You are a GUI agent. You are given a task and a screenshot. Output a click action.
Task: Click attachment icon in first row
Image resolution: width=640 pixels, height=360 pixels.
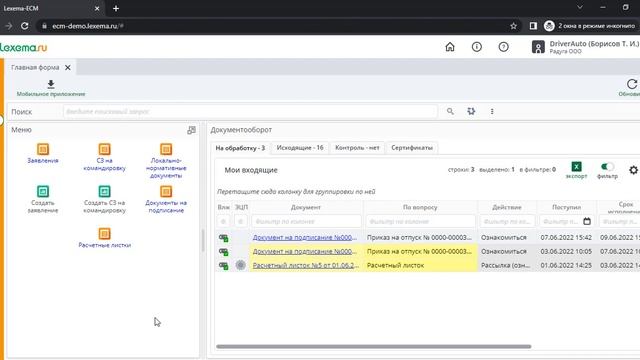click(224, 238)
